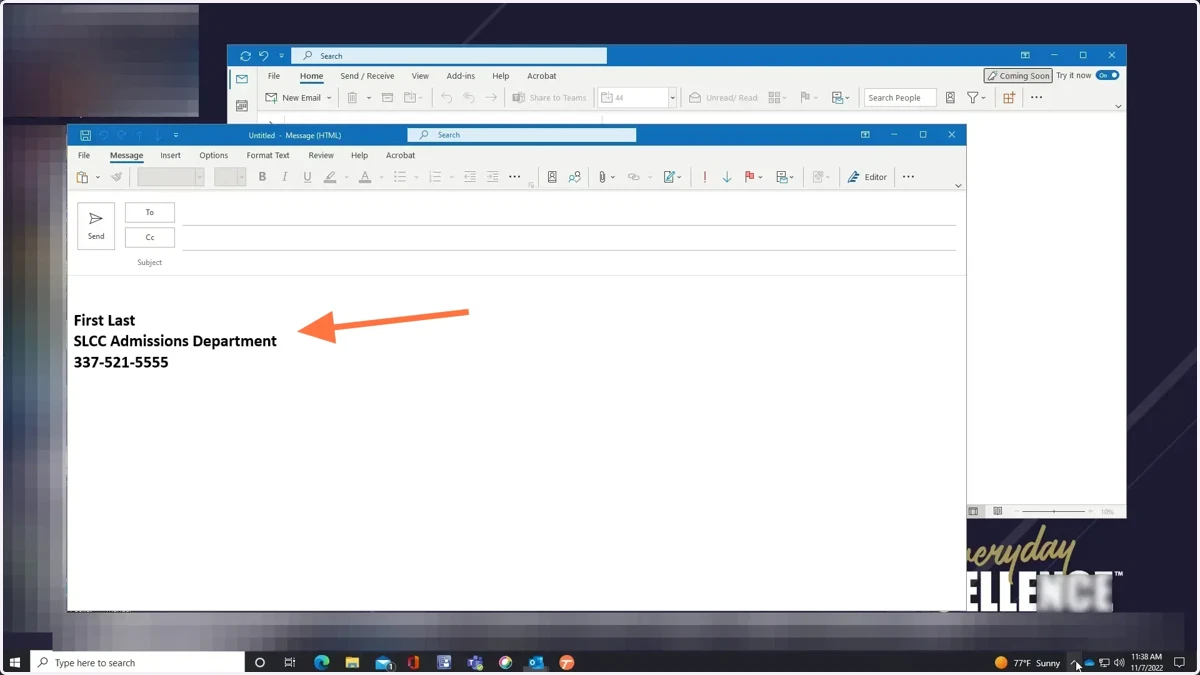Mark message as Low Importance
Screen dimensions: 1200x675
[727, 177]
